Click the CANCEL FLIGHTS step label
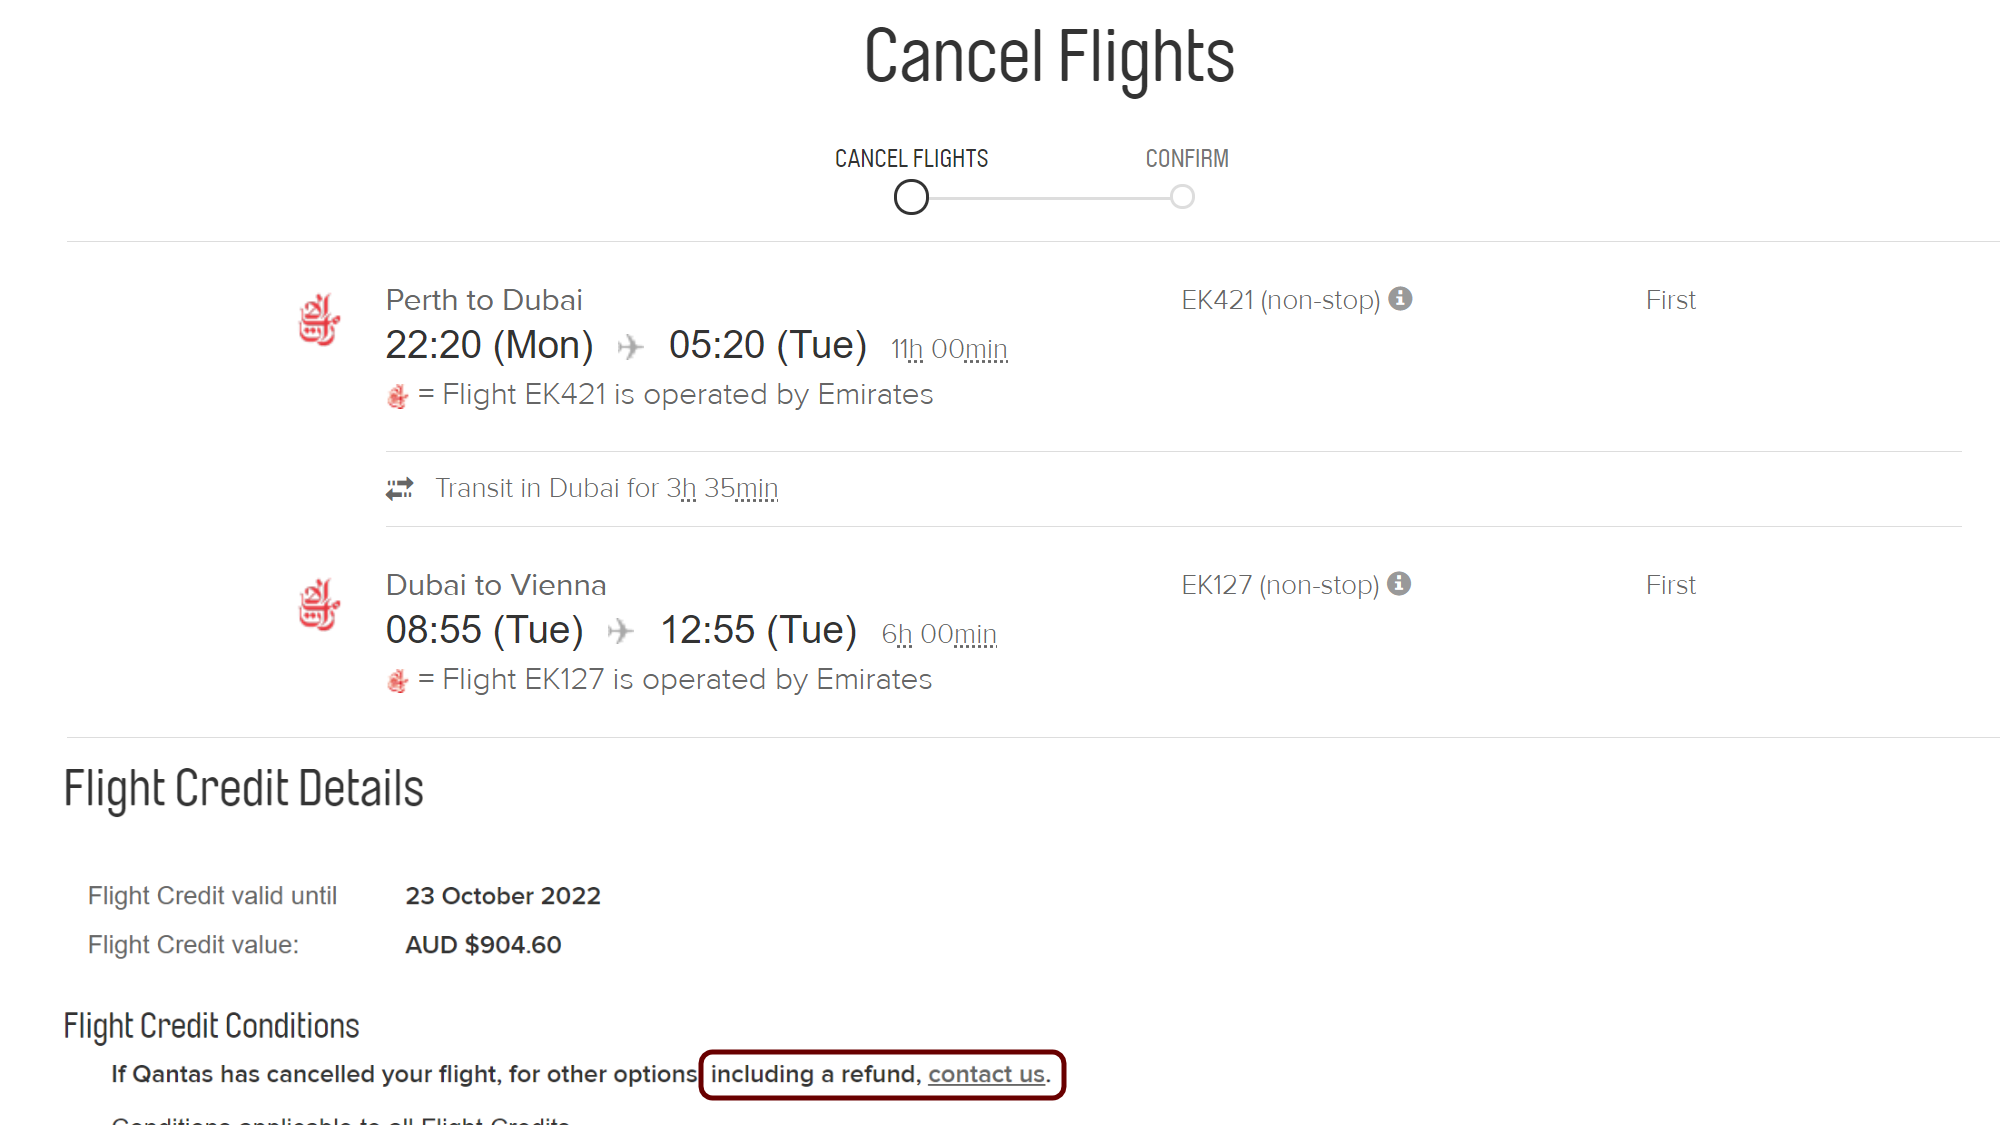Viewport: 2000px width, 1125px height. point(911,159)
